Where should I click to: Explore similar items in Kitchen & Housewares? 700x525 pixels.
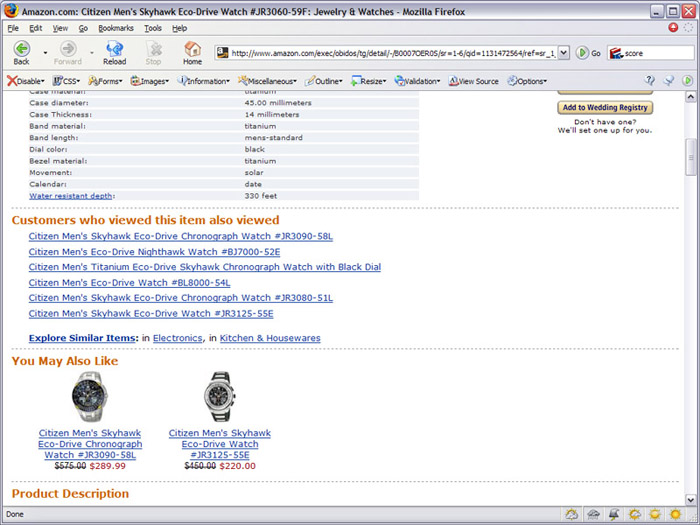click(x=270, y=338)
